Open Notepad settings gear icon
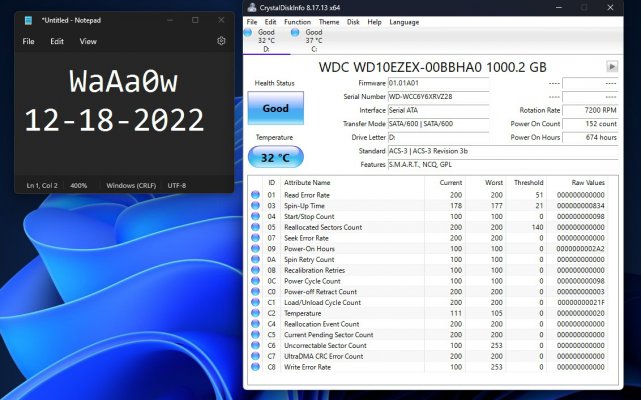 pyautogui.click(x=221, y=41)
